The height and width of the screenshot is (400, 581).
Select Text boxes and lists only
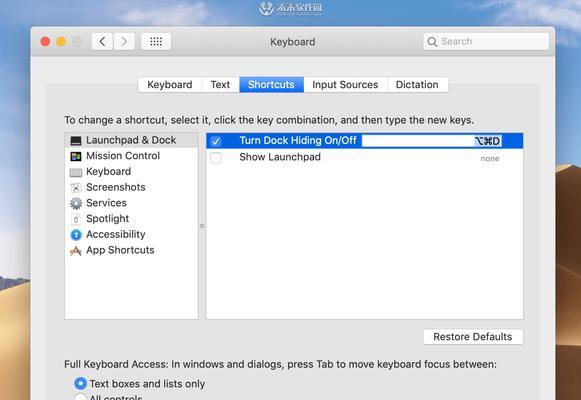(80, 384)
